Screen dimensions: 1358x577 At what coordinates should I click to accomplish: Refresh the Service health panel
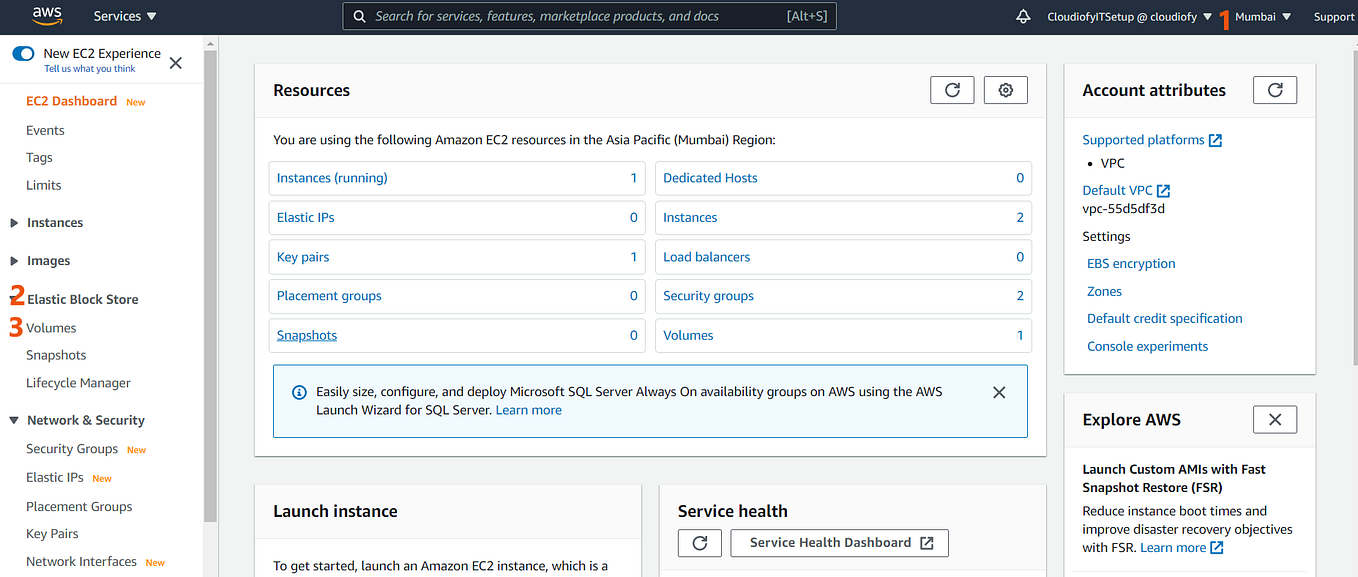699,543
